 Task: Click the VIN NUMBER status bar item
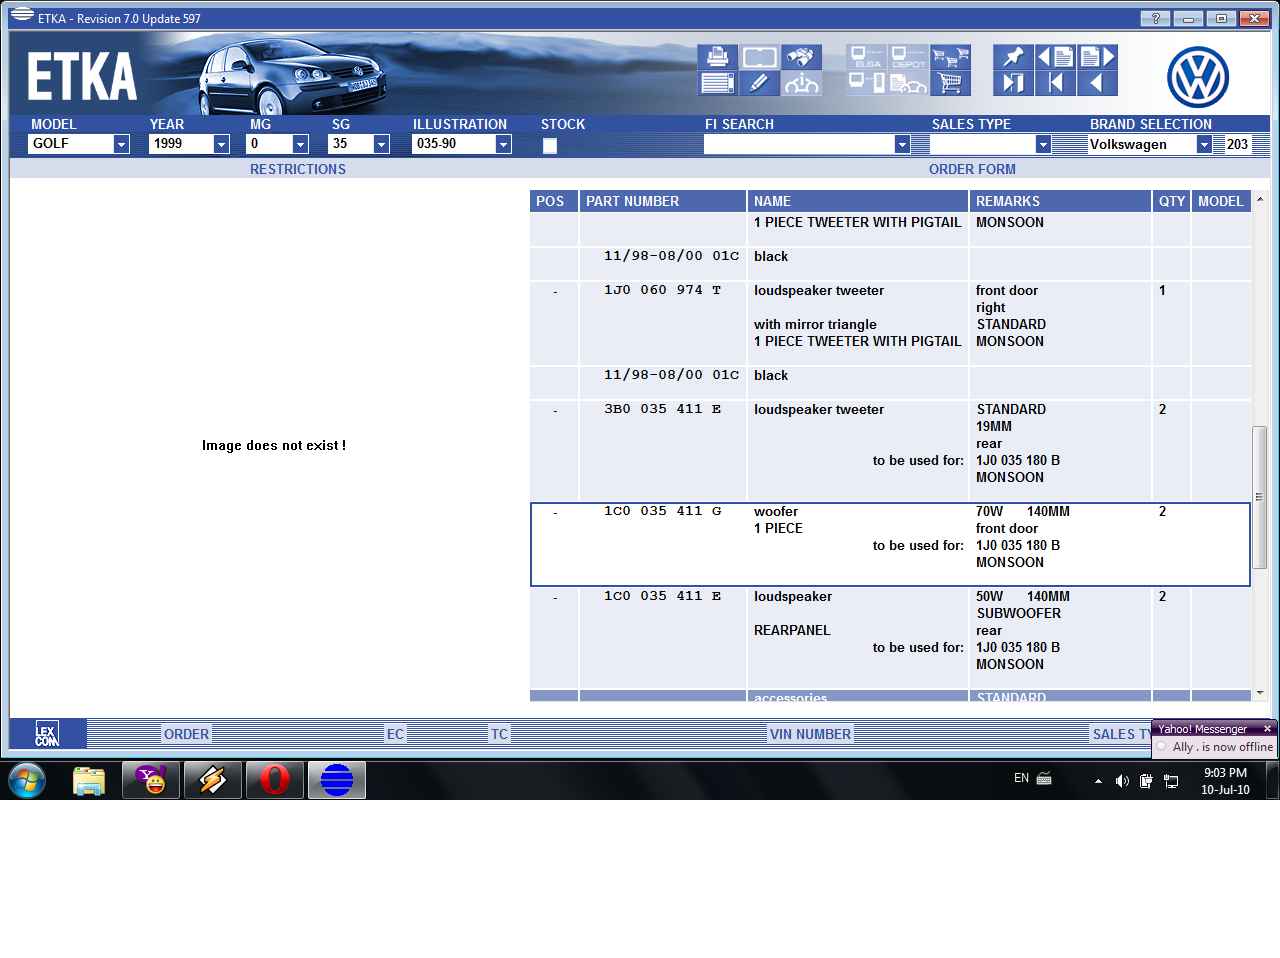point(810,734)
